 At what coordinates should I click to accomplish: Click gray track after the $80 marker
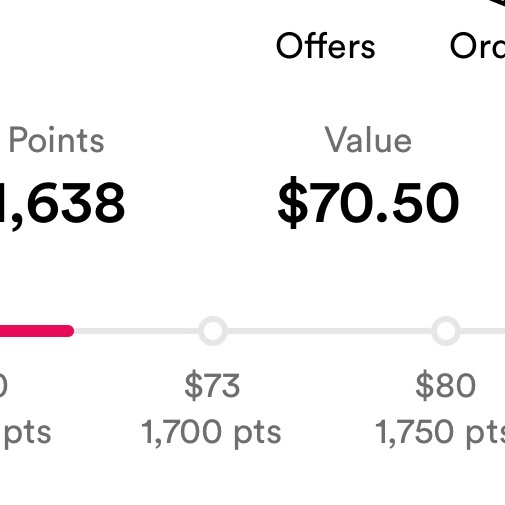[483, 331]
